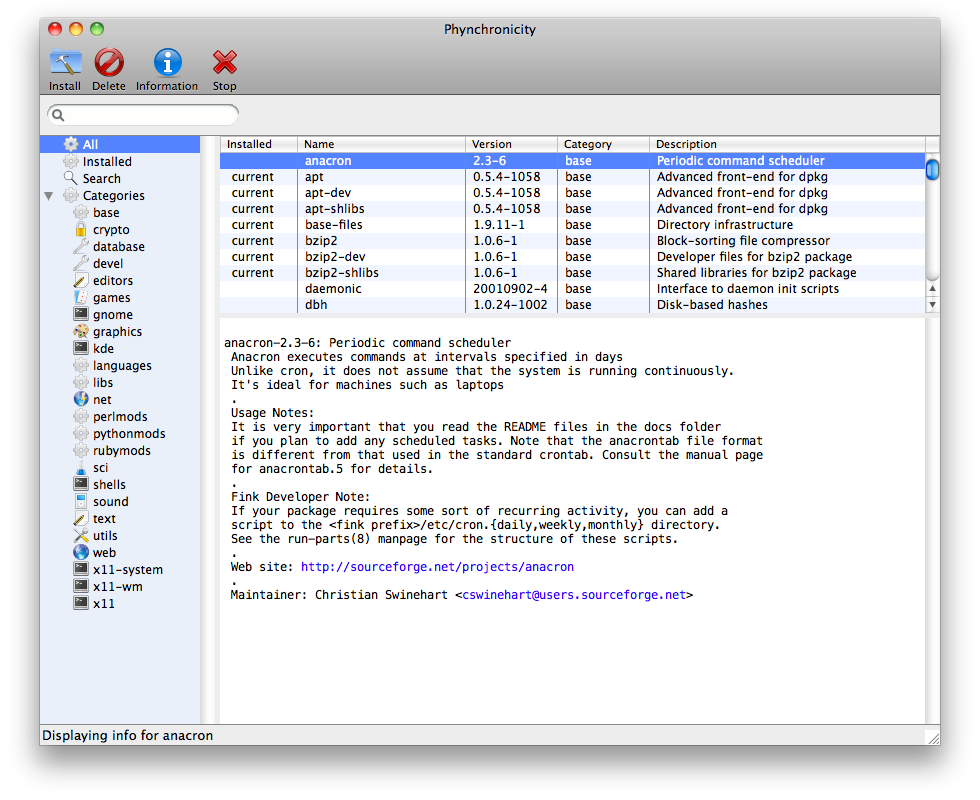Click the sound iPod icon
Screen dimensions: 980x800
click(81, 501)
